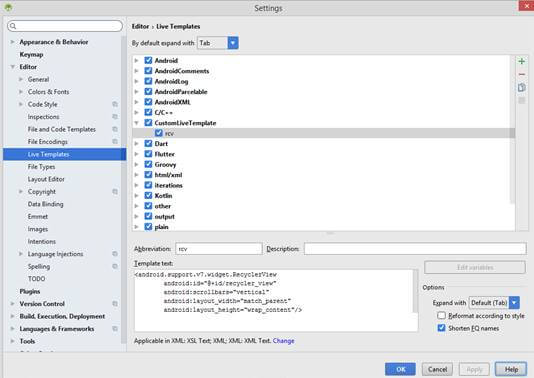
Task: Click the Cancel button
Action: coord(437,369)
